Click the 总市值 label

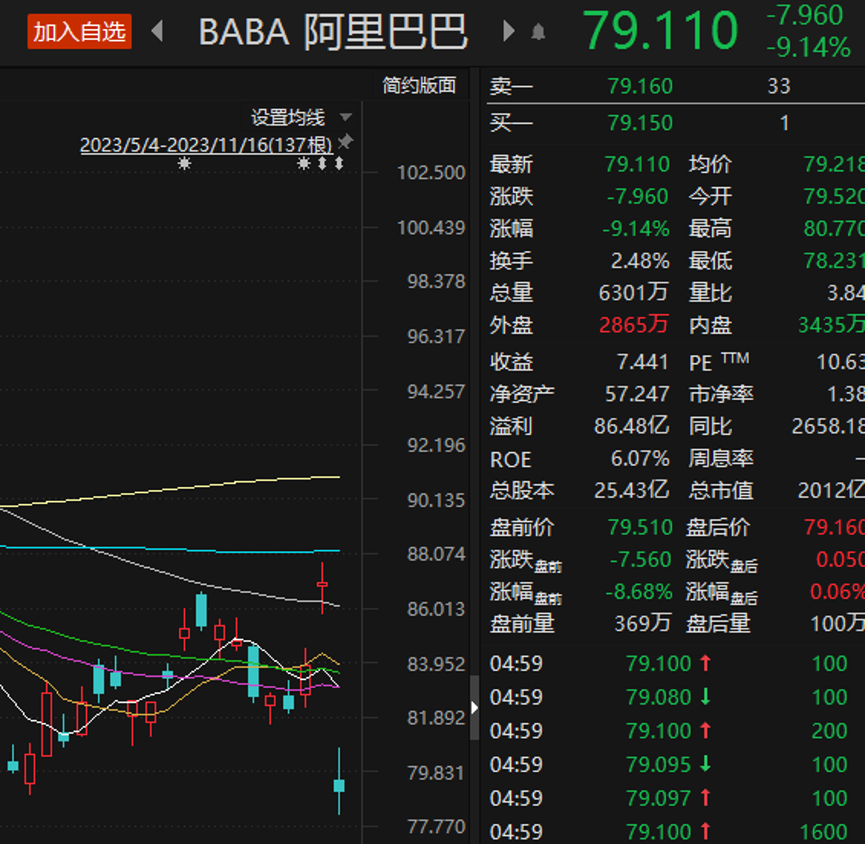[x=721, y=490]
